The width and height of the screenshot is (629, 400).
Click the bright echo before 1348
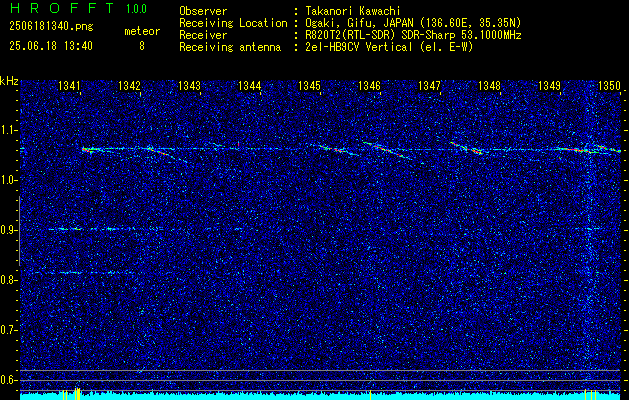[466, 148]
